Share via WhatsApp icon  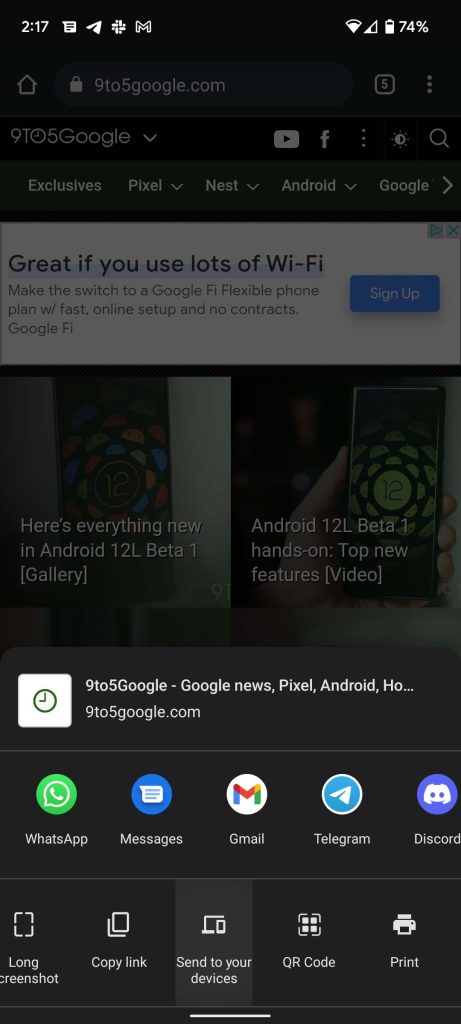56,794
